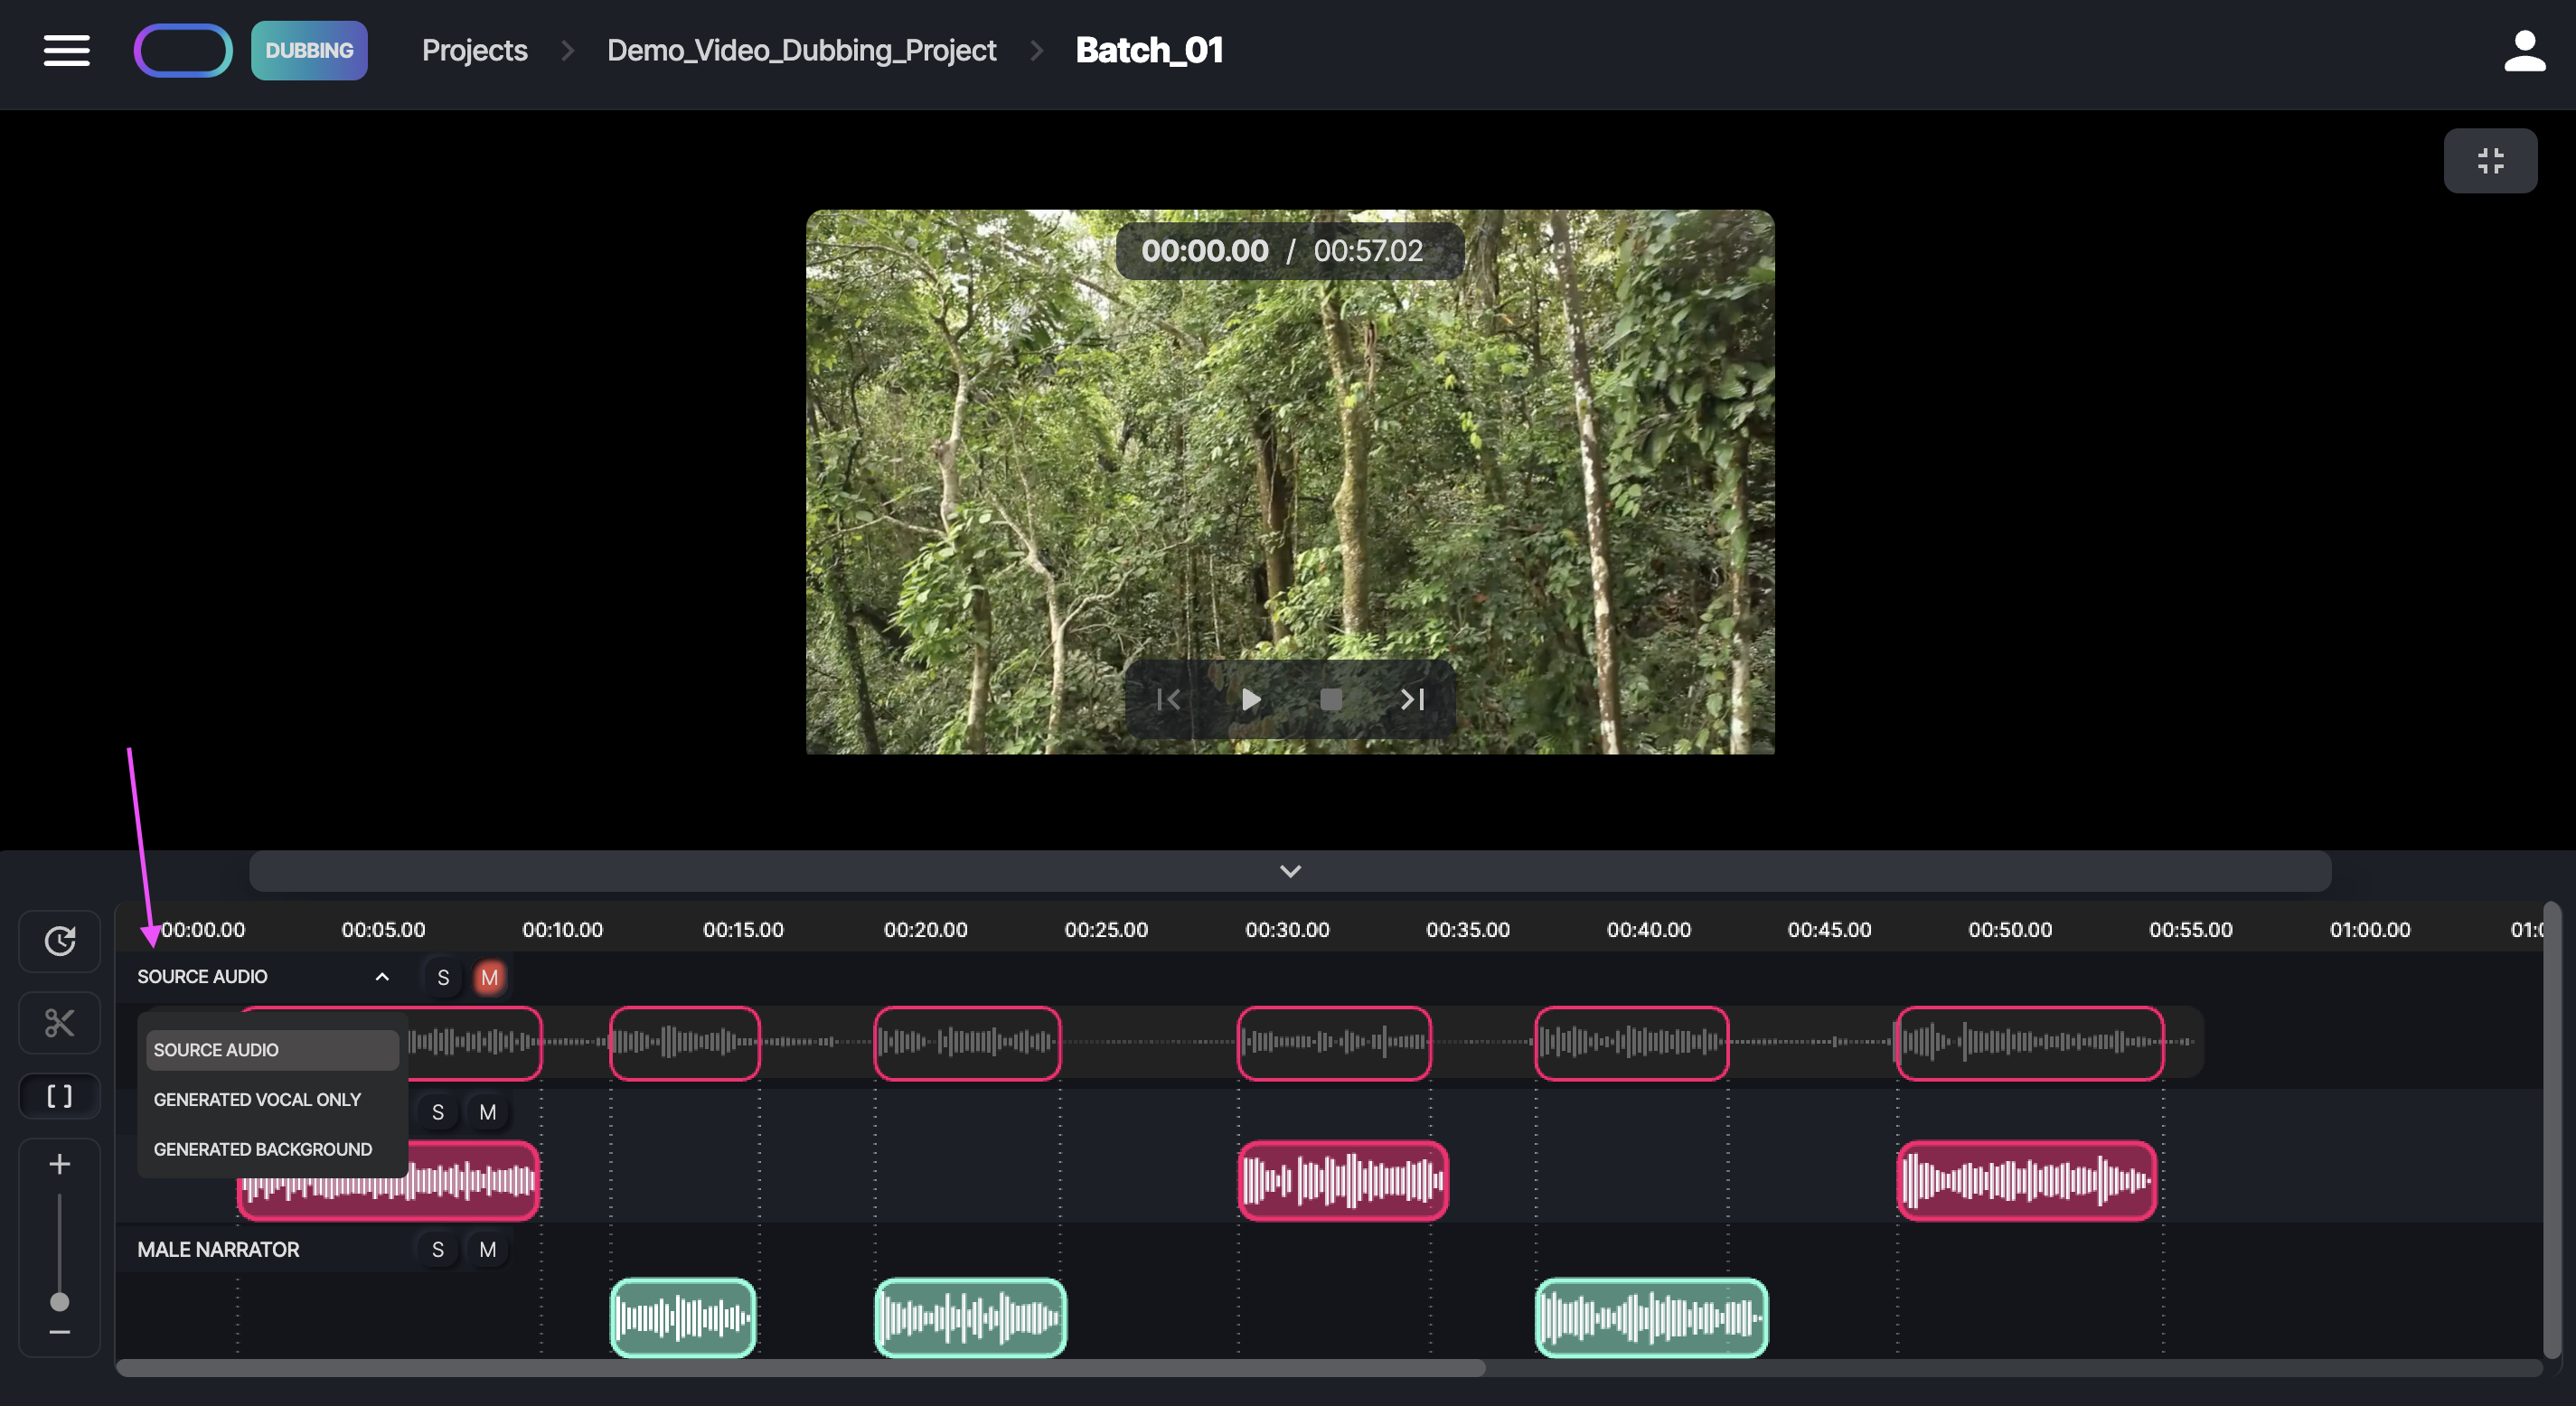This screenshot has height=1406, width=2576.
Task: Solo the Male Narrator track
Action: tap(437, 1249)
